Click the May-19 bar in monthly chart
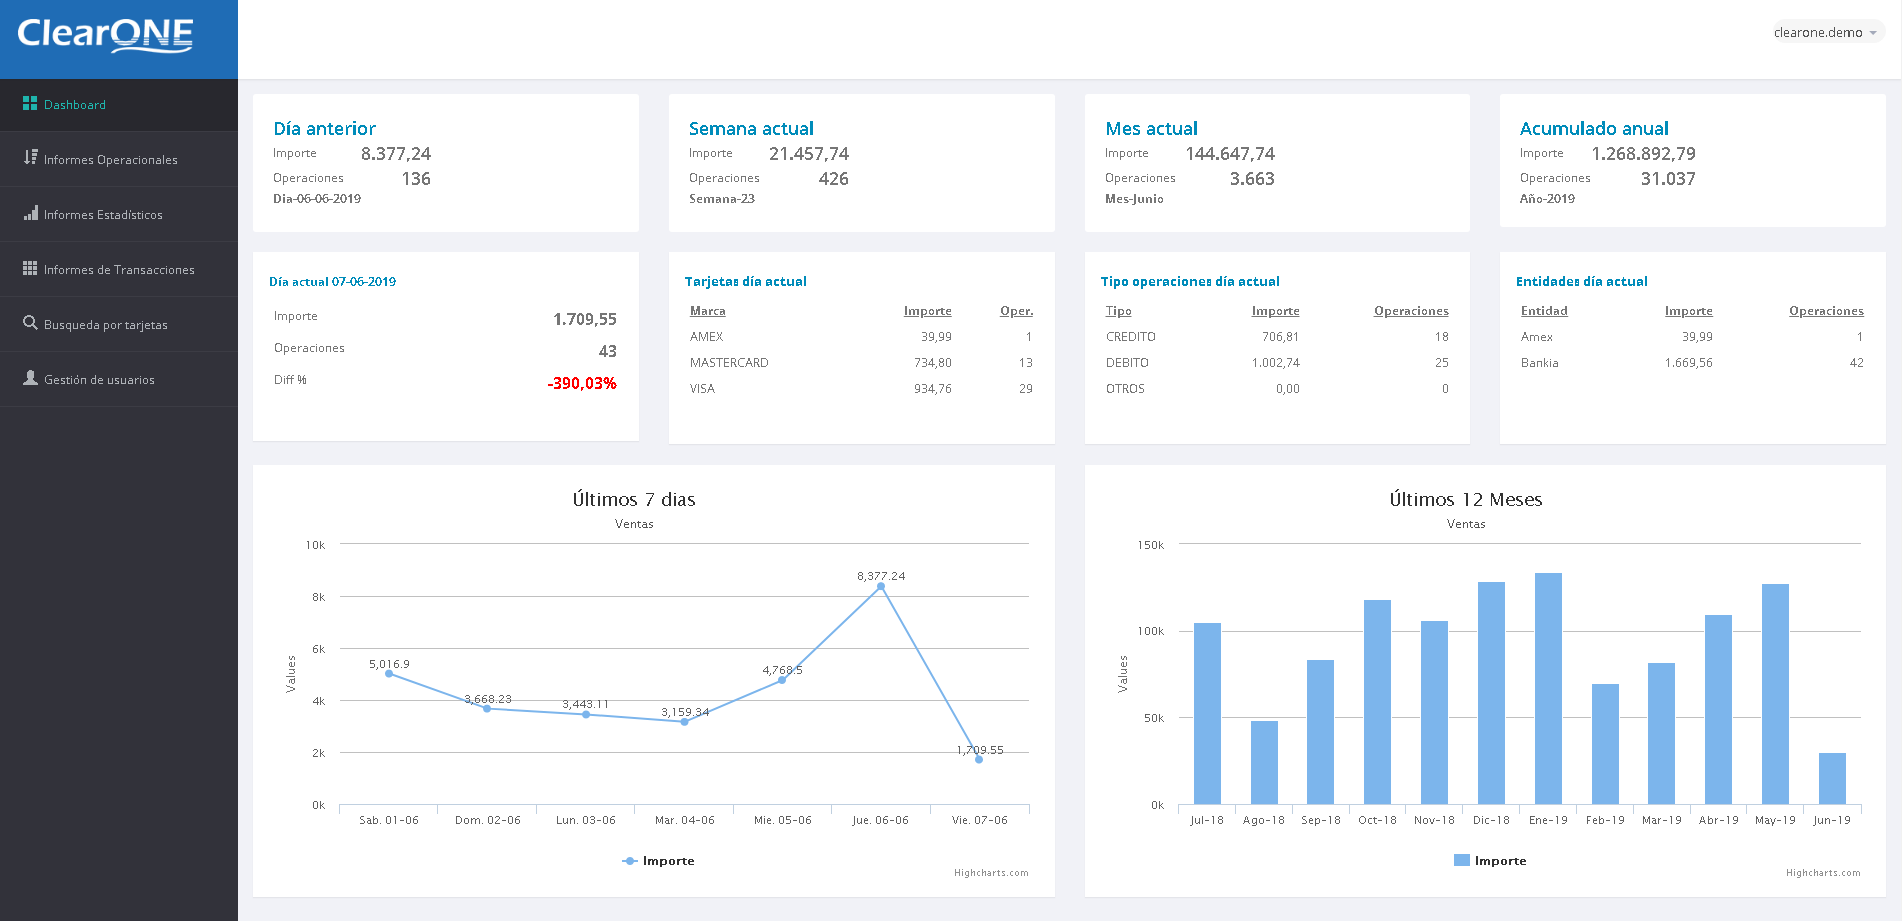This screenshot has width=1902, height=921. point(1775,694)
